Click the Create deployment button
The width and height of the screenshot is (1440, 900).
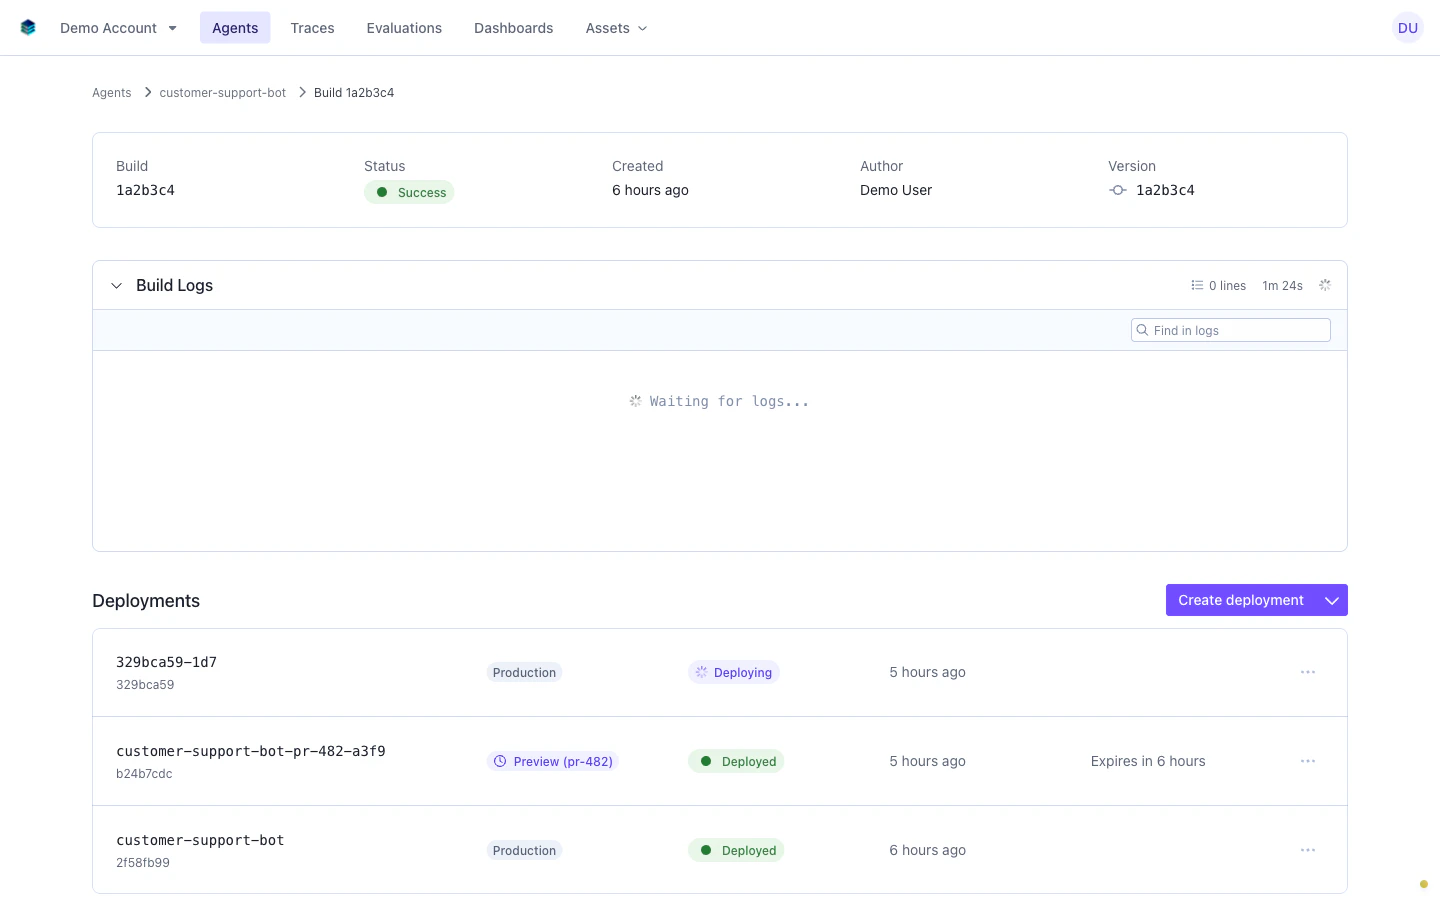pos(1240,600)
